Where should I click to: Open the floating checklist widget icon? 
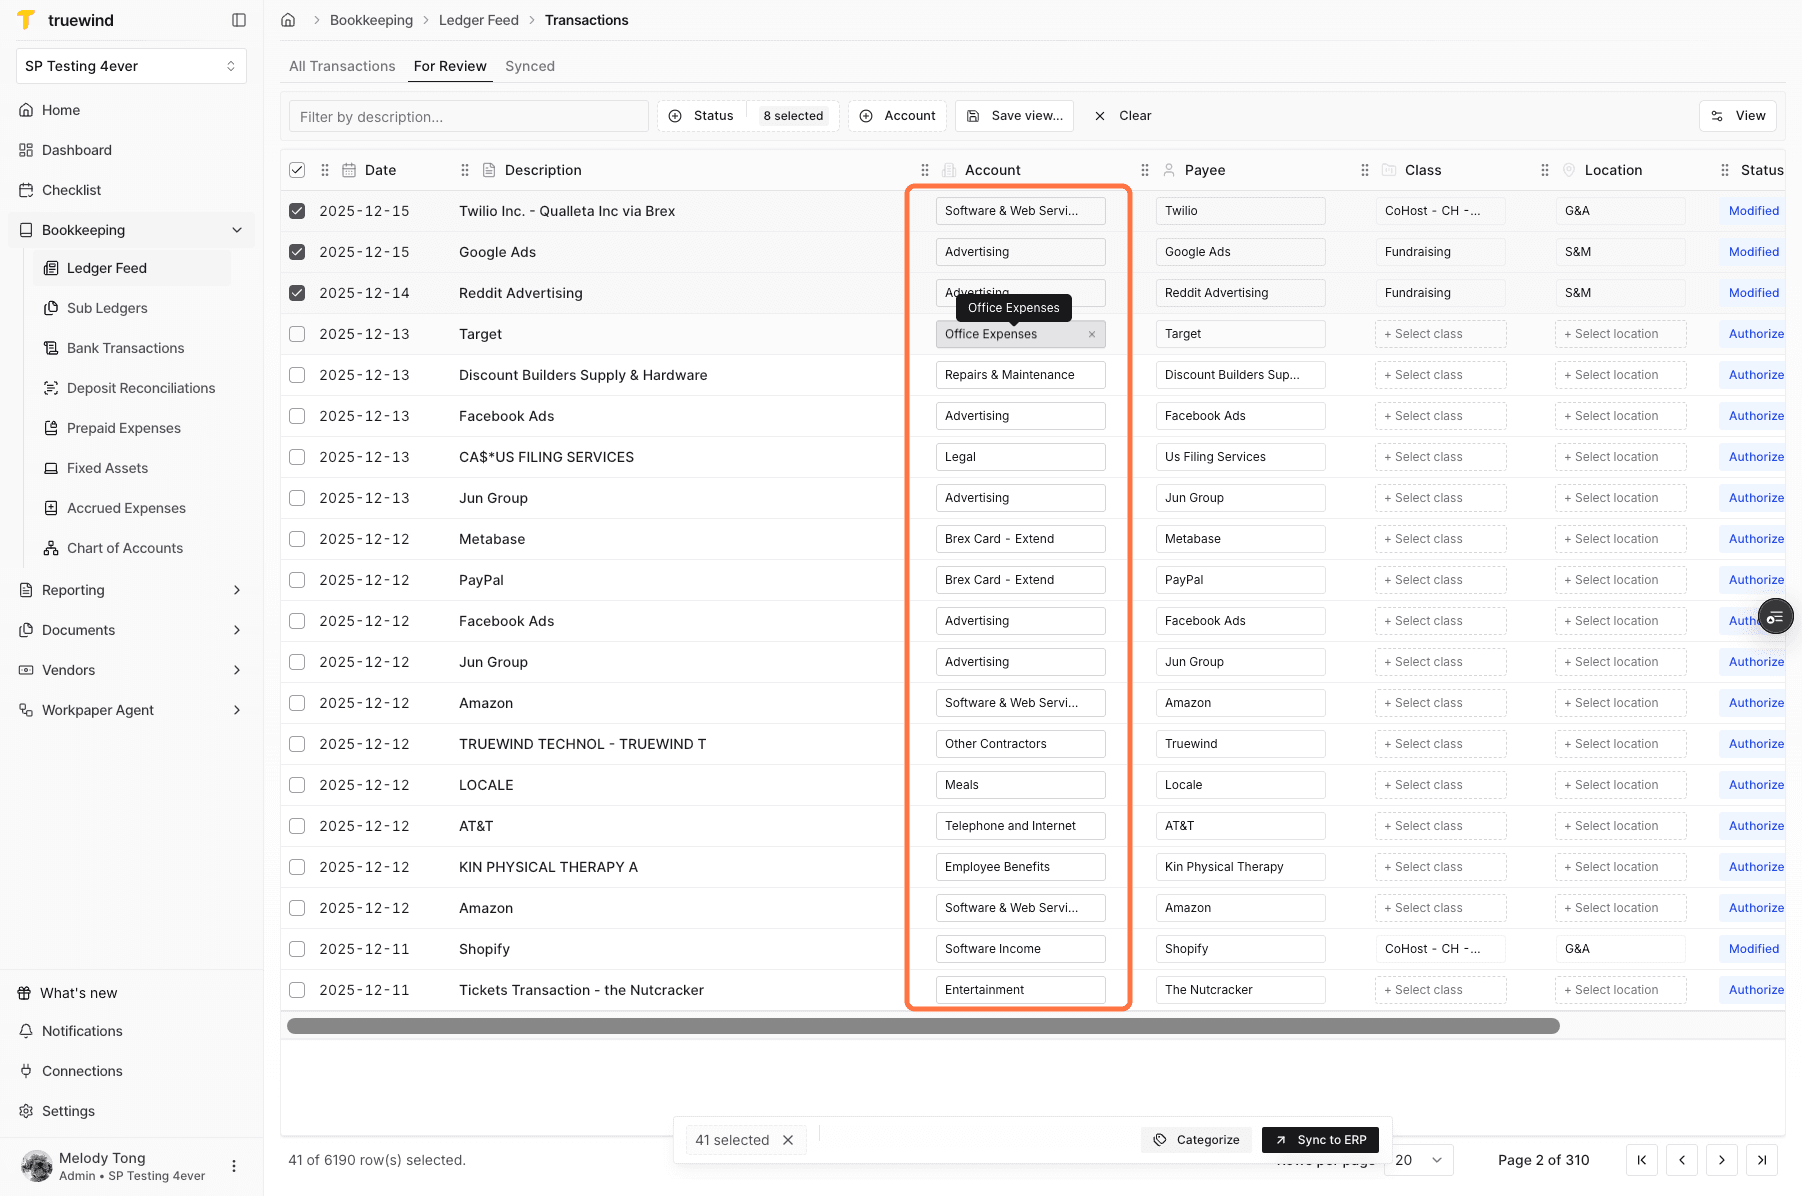click(x=1775, y=618)
